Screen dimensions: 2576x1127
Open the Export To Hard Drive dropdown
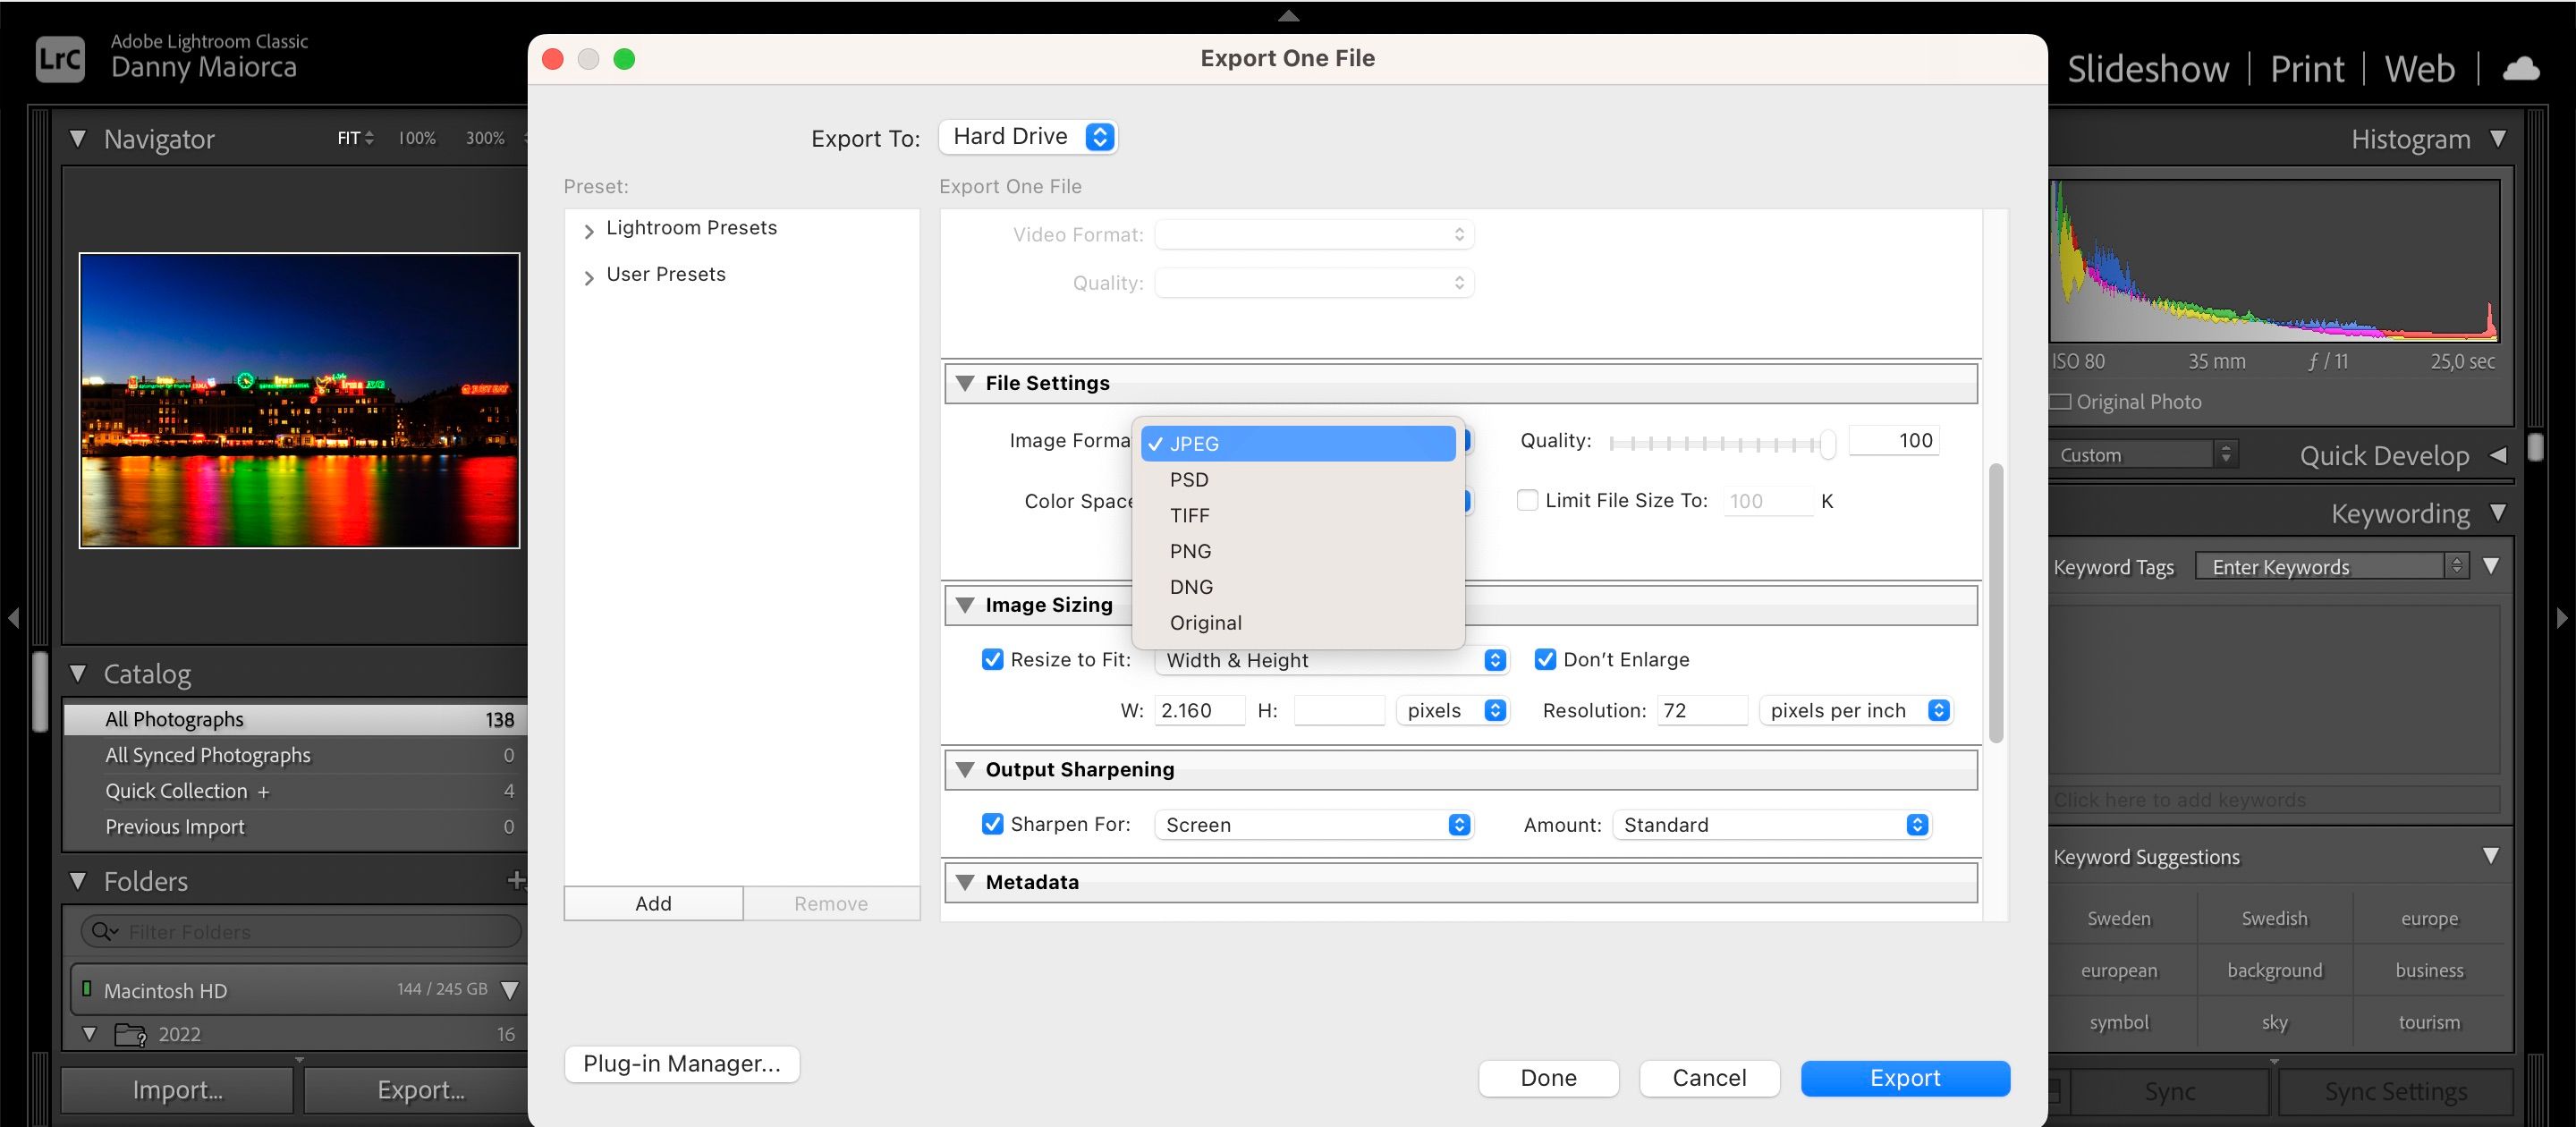tap(1028, 137)
